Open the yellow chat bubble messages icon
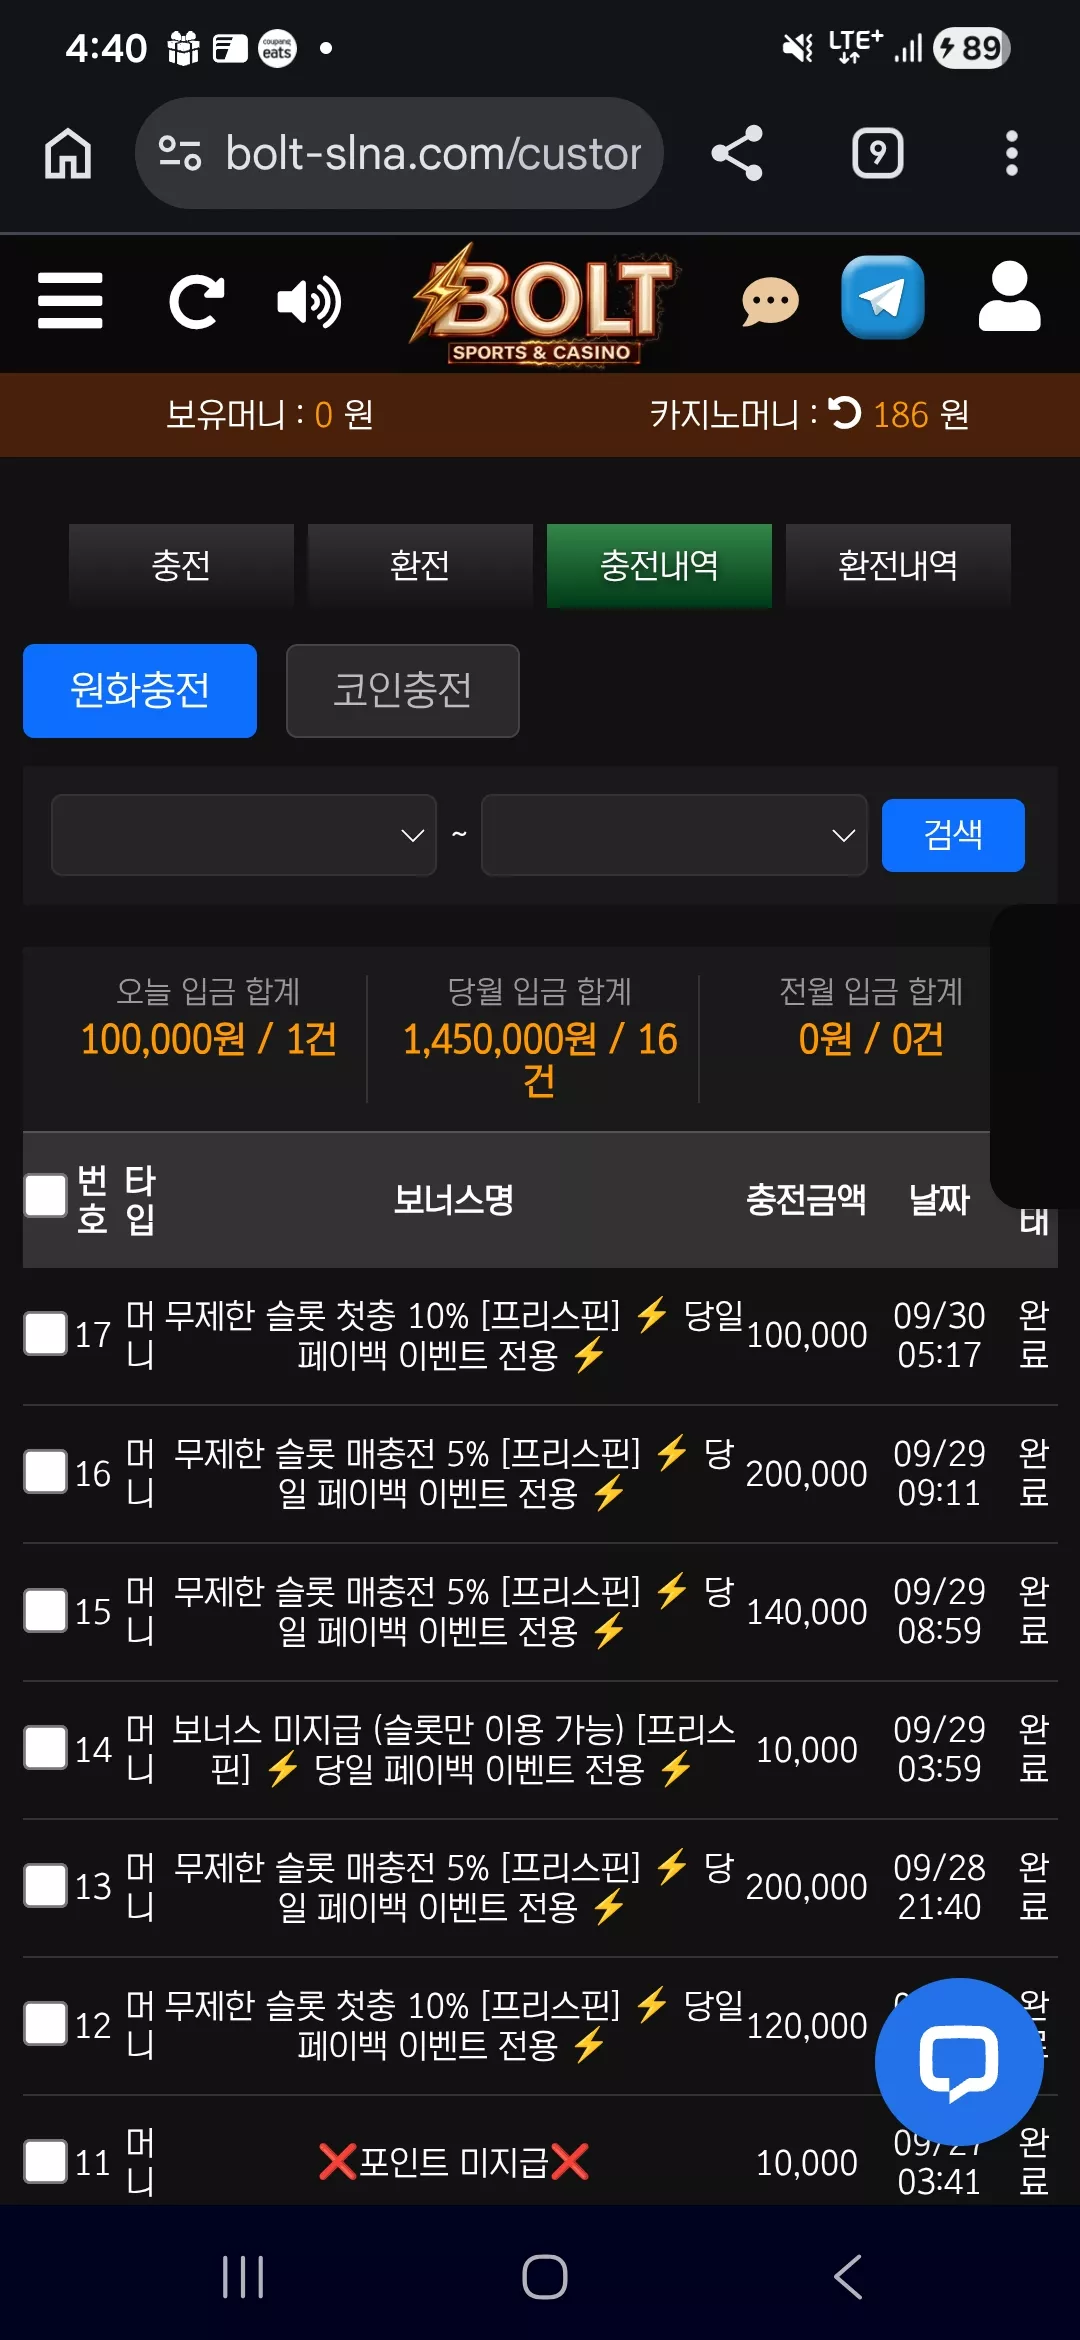Image resolution: width=1080 pixels, height=2340 pixels. point(770,302)
